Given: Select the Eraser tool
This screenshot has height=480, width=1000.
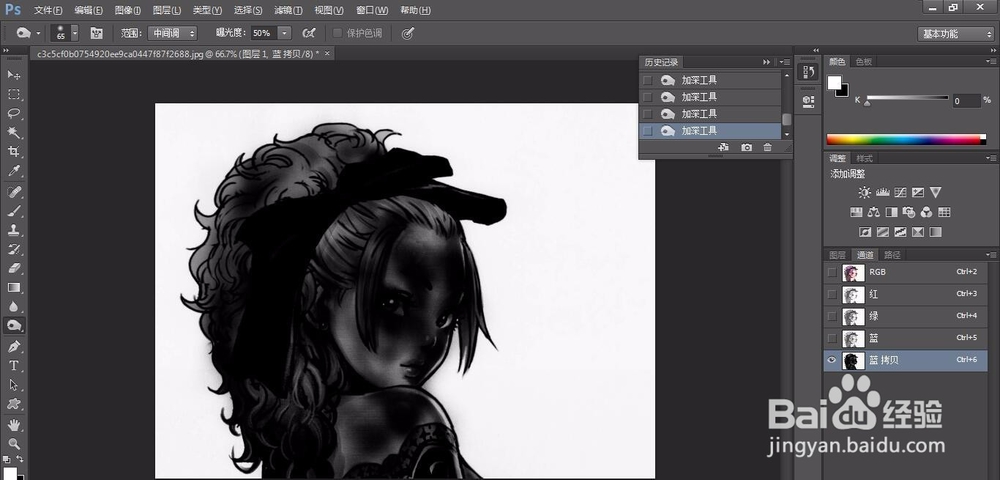Looking at the screenshot, I should tap(13, 268).
